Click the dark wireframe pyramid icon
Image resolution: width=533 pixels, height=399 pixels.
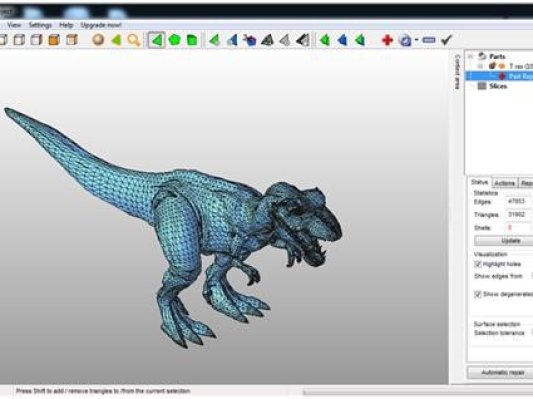point(267,40)
